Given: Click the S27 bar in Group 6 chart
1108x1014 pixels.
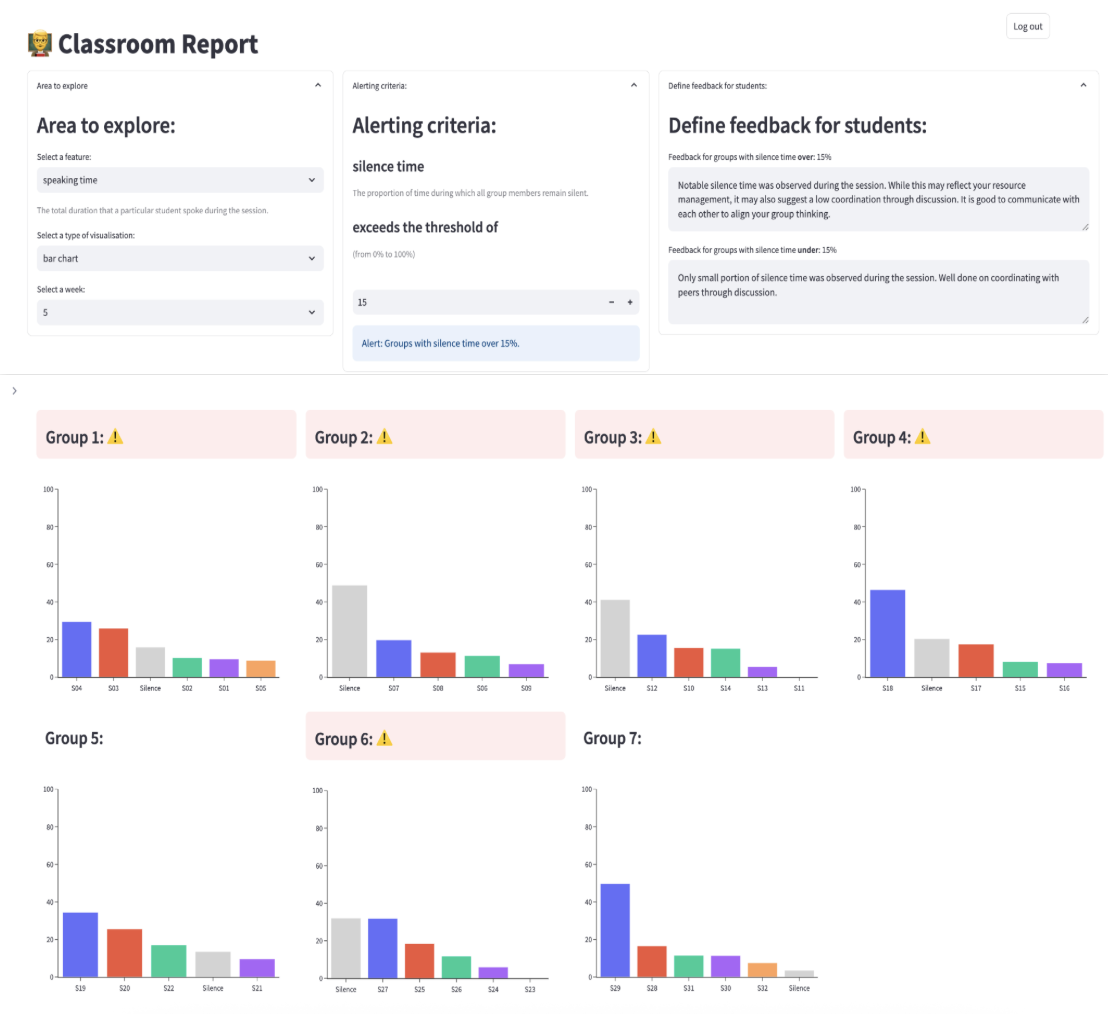Looking at the screenshot, I should coord(382,948).
